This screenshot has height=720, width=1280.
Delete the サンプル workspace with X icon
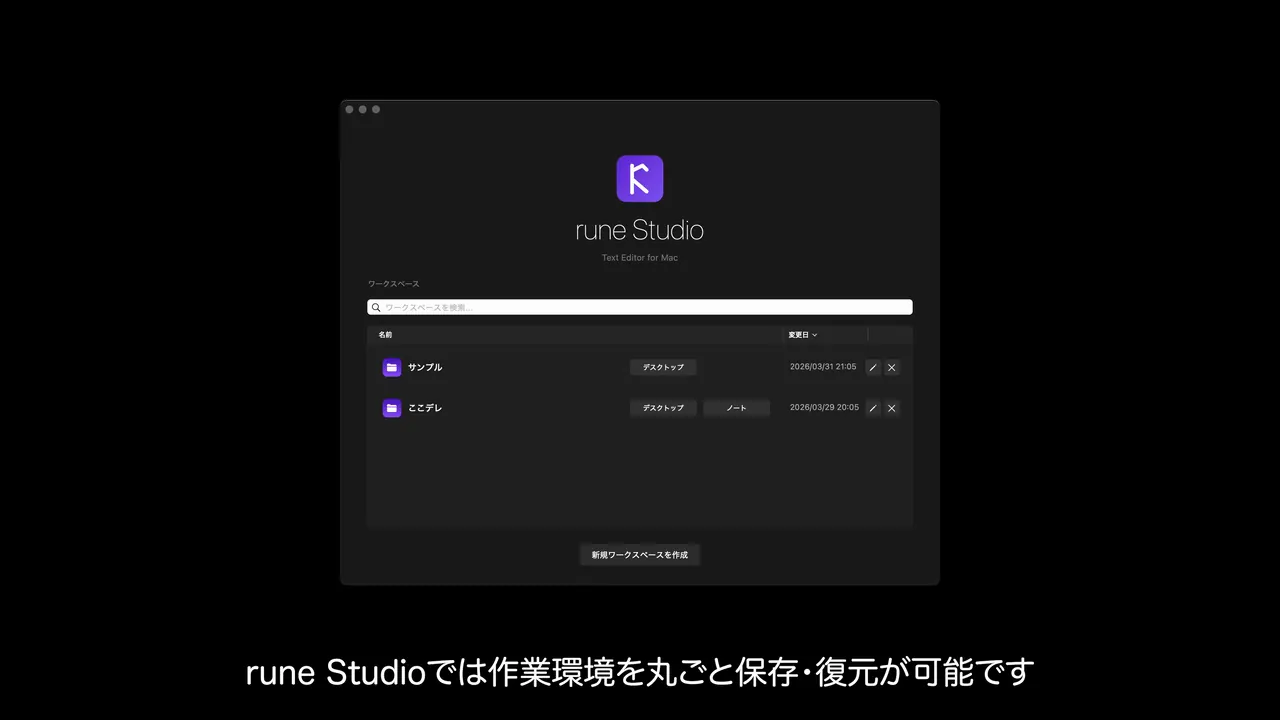tap(892, 368)
